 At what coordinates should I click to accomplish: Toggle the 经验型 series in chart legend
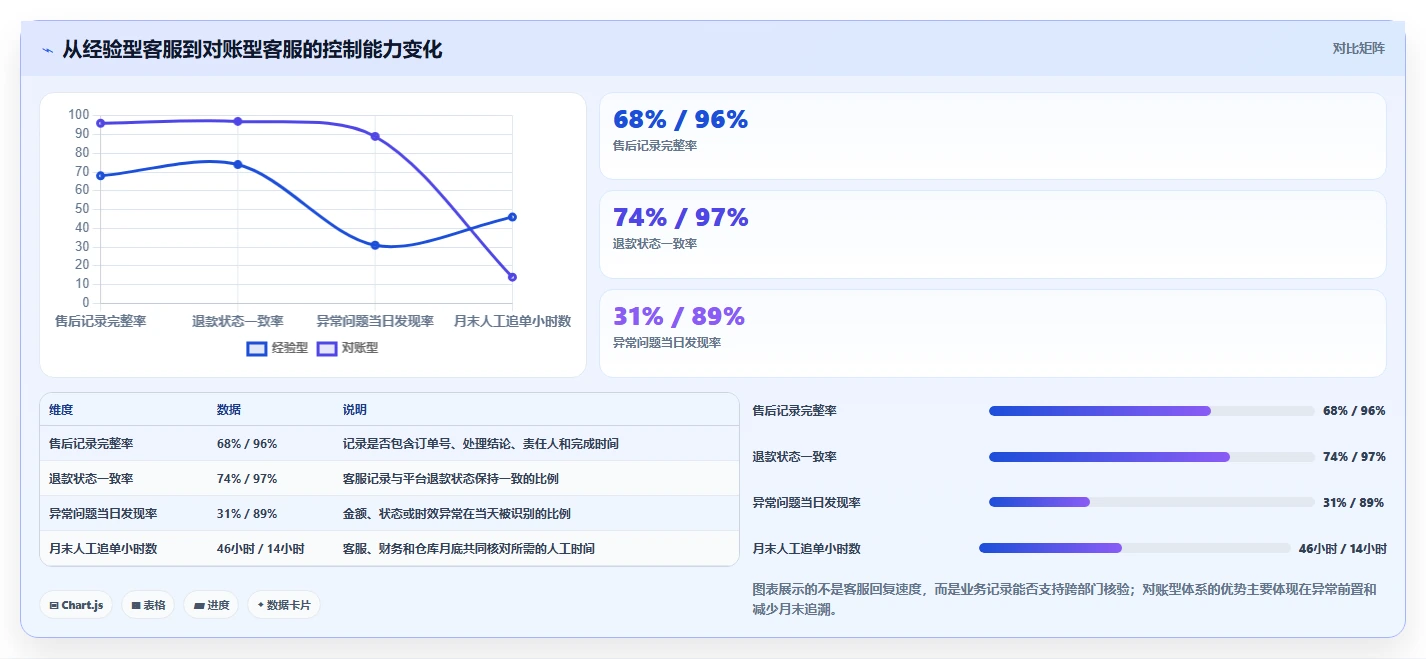pos(277,348)
